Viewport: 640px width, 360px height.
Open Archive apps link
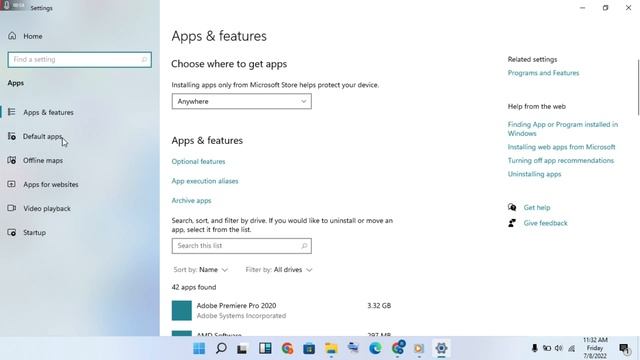click(x=191, y=201)
